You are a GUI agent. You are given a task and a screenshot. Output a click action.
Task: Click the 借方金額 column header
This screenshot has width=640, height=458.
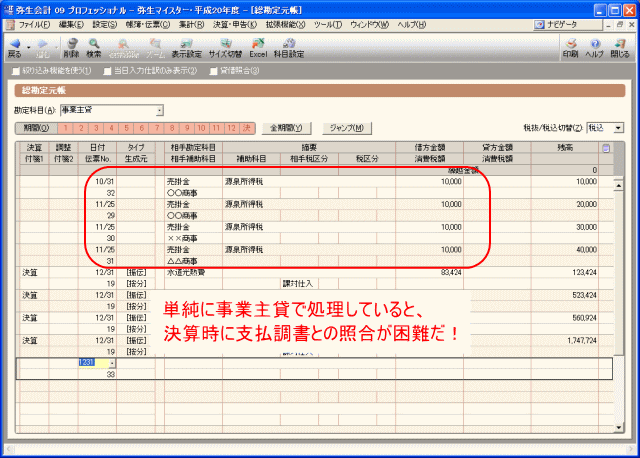pos(429,148)
